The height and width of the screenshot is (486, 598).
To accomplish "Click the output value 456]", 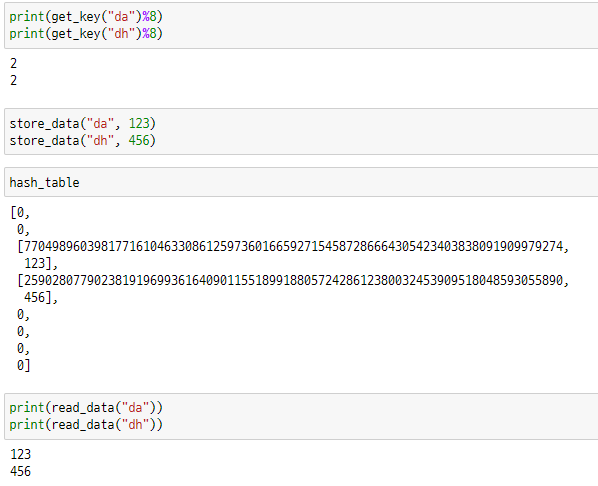I will pyautogui.click(x=38, y=298).
